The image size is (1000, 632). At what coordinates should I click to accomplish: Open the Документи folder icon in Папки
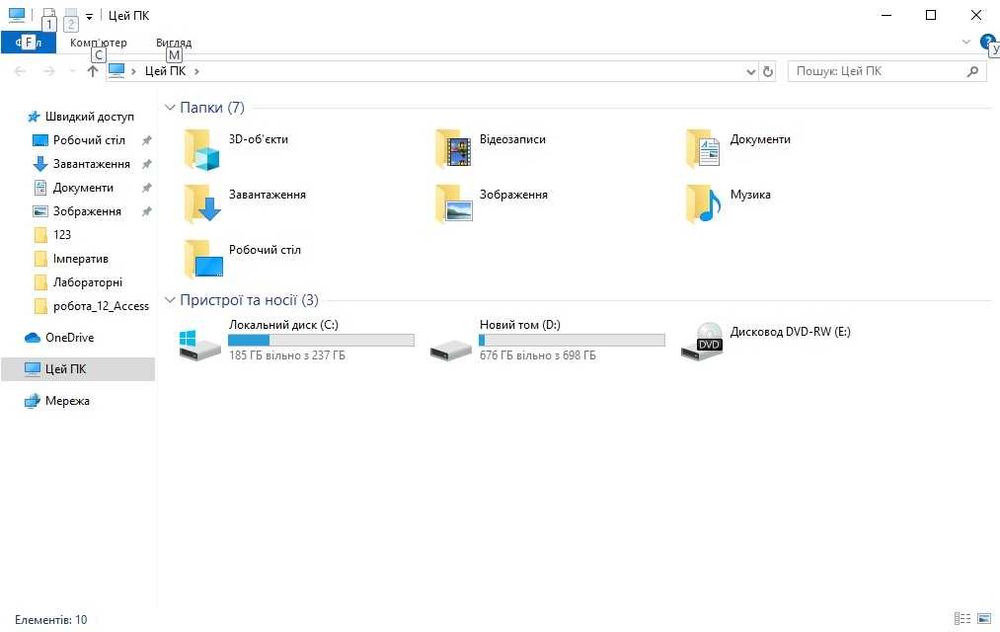pyautogui.click(x=703, y=149)
